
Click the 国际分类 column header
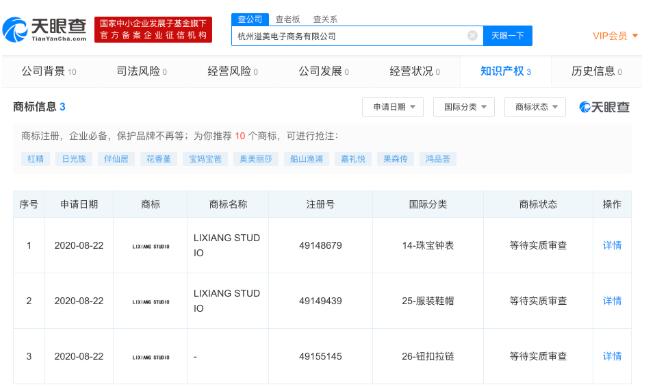pos(428,204)
